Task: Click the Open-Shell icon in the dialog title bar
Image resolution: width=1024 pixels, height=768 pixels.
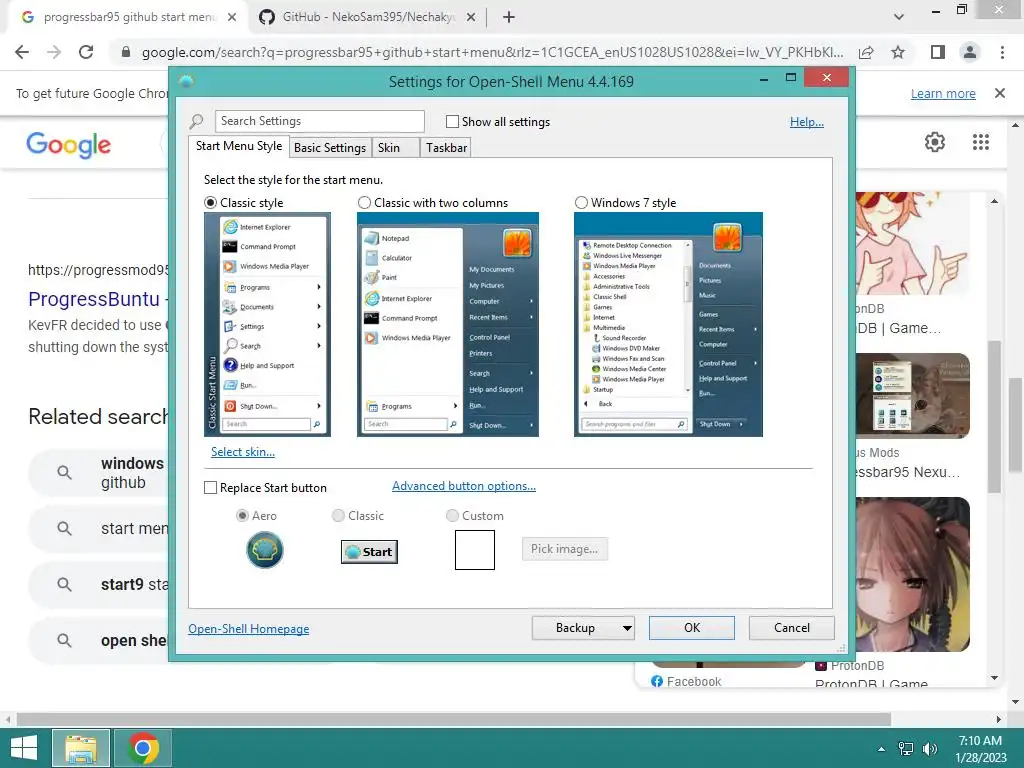Action: pyautogui.click(x=186, y=82)
